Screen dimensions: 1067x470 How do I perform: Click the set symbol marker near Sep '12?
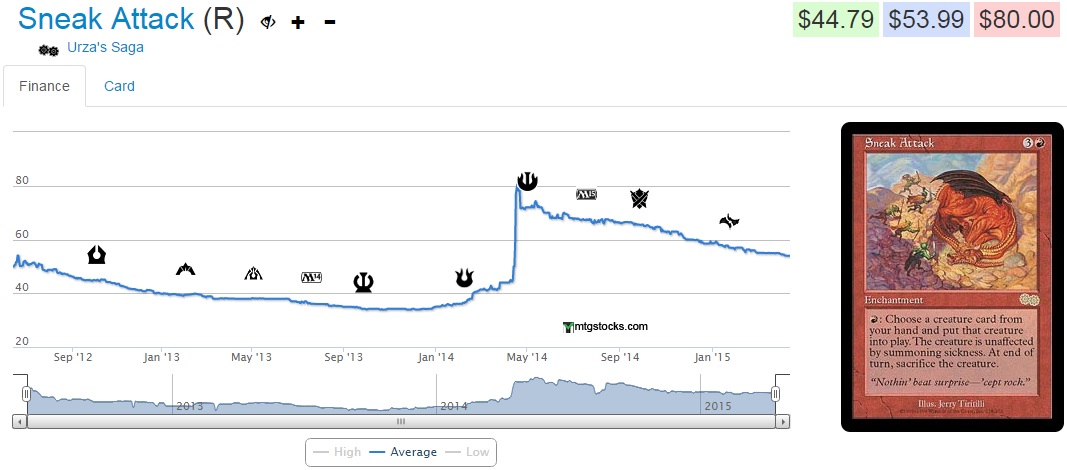click(x=97, y=254)
